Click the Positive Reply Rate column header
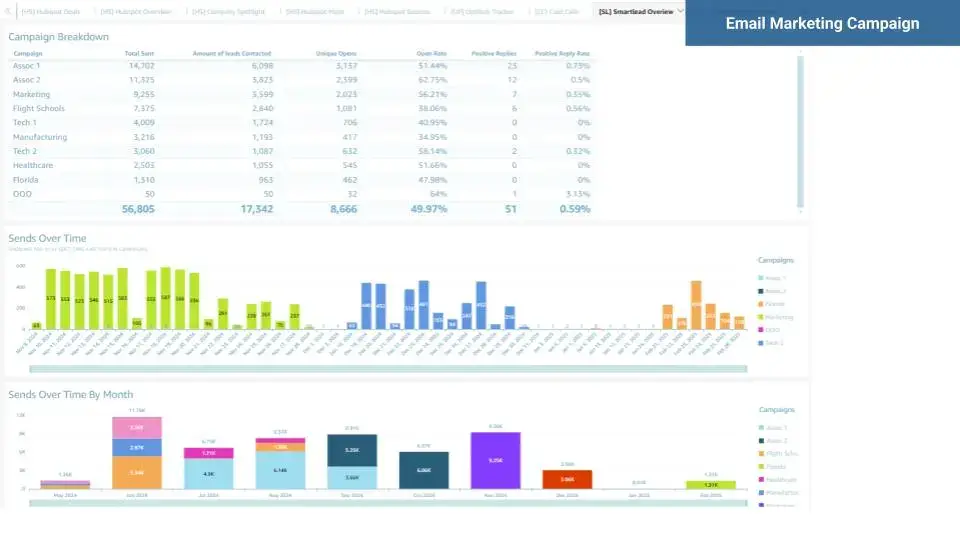 pyautogui.click(x=561, y=52)
